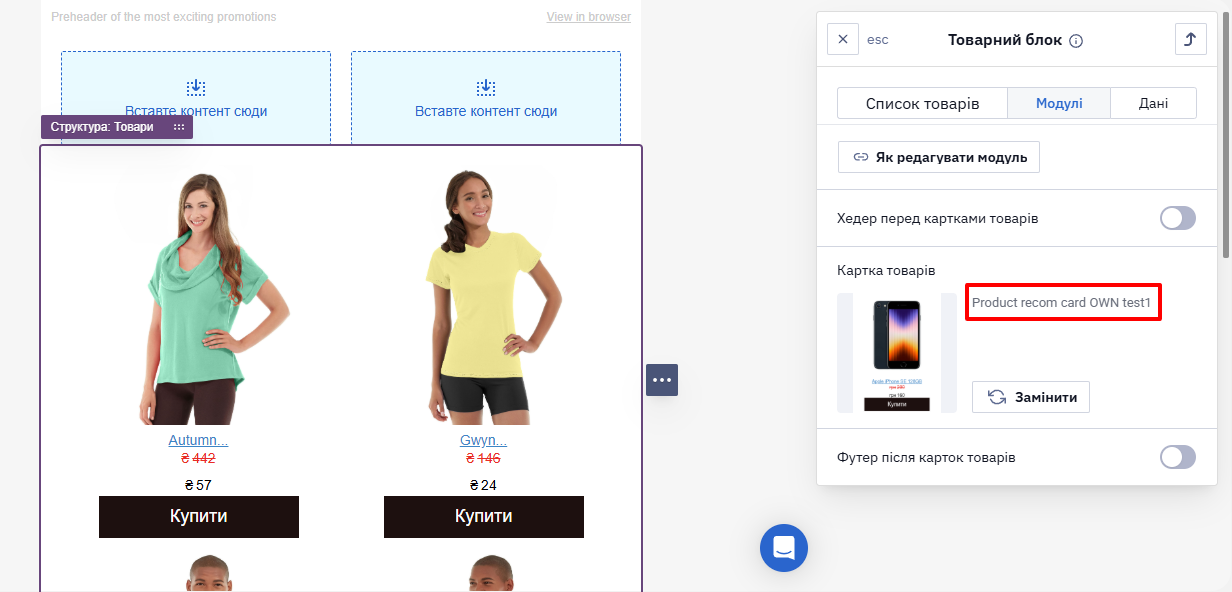
Task: Click the current price ₴ 24
Action: click(x=483, y=485)
